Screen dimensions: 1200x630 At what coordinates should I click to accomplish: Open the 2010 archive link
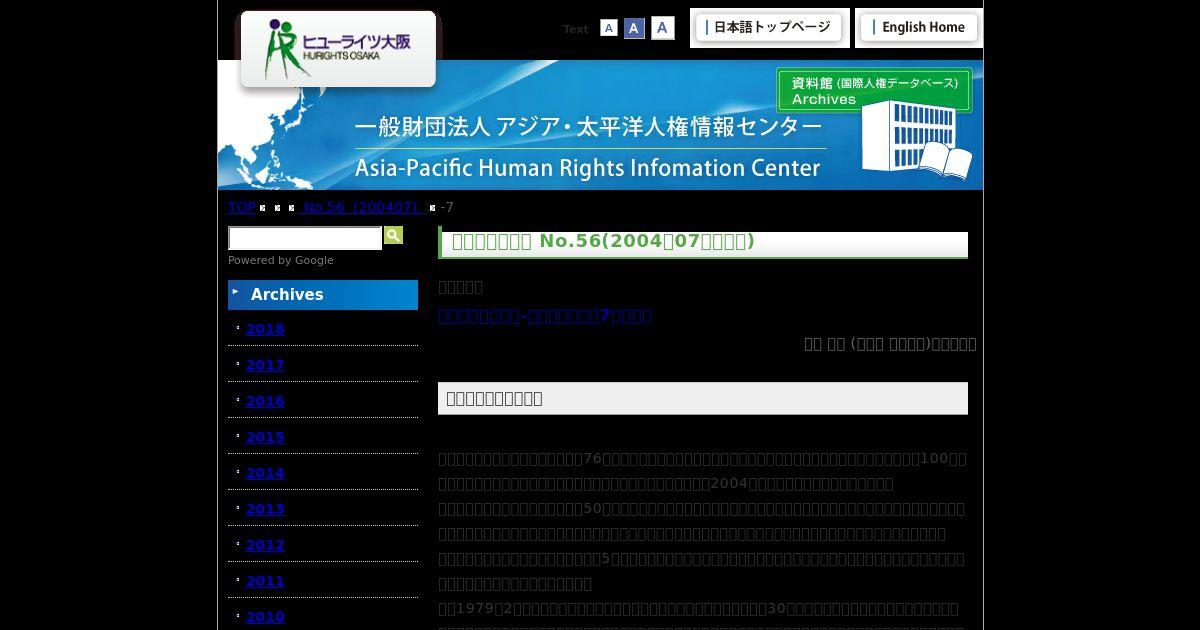click(265, 617)
